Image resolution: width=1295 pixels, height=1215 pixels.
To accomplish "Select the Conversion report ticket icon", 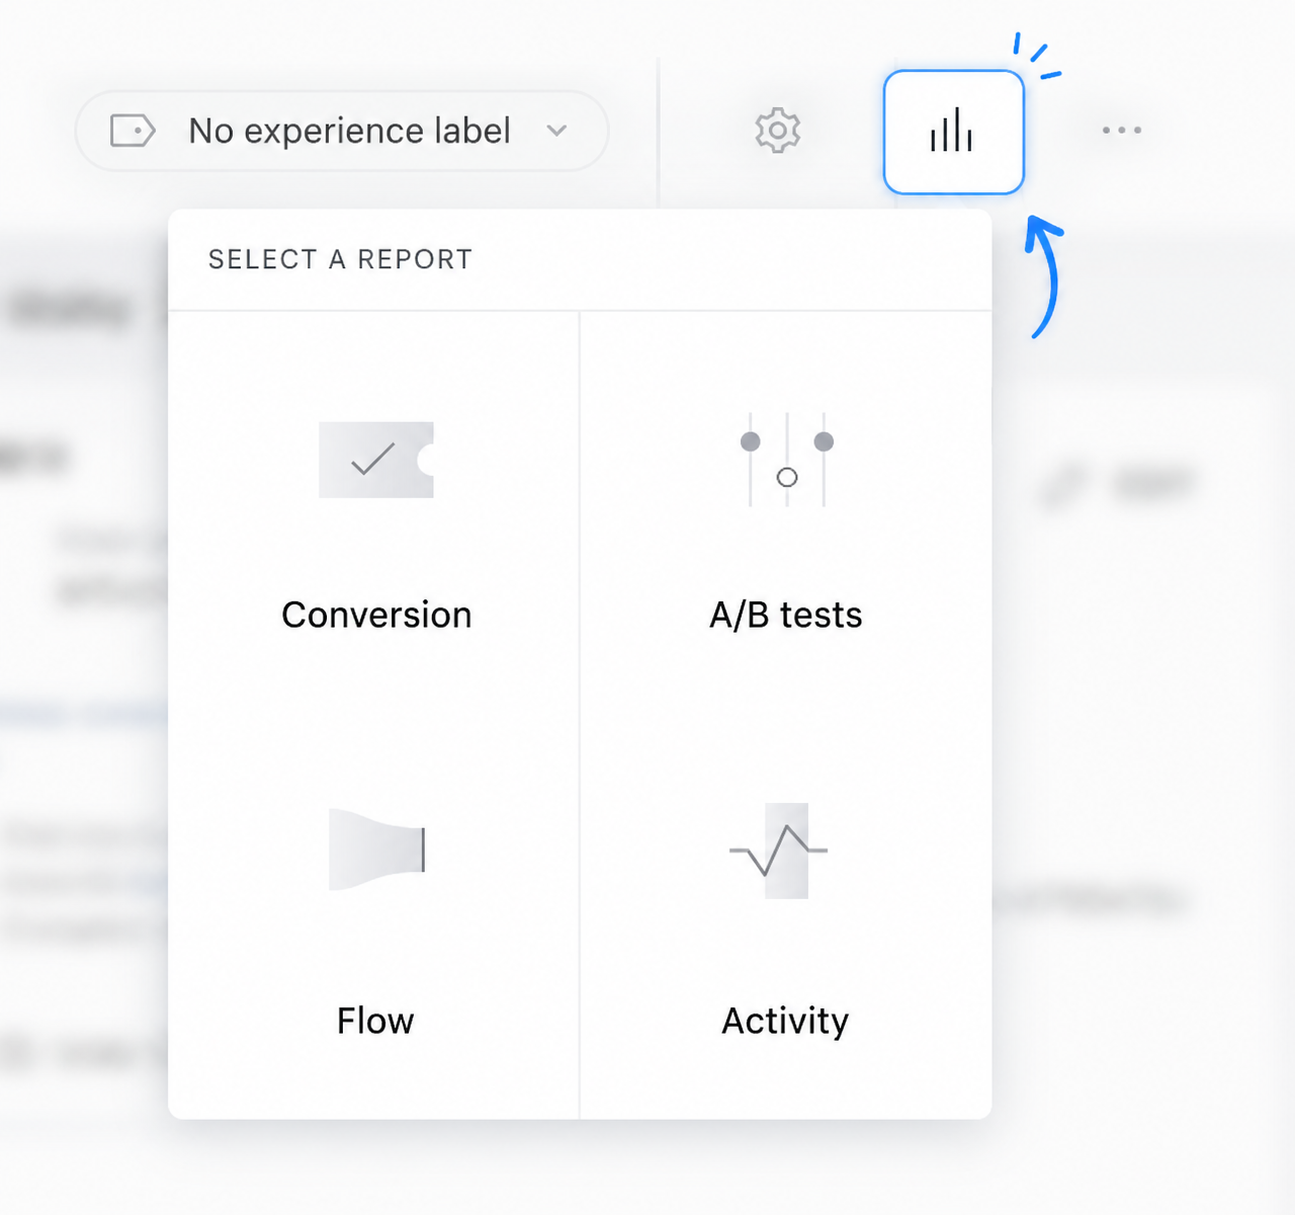I will [x=376, y=460].
